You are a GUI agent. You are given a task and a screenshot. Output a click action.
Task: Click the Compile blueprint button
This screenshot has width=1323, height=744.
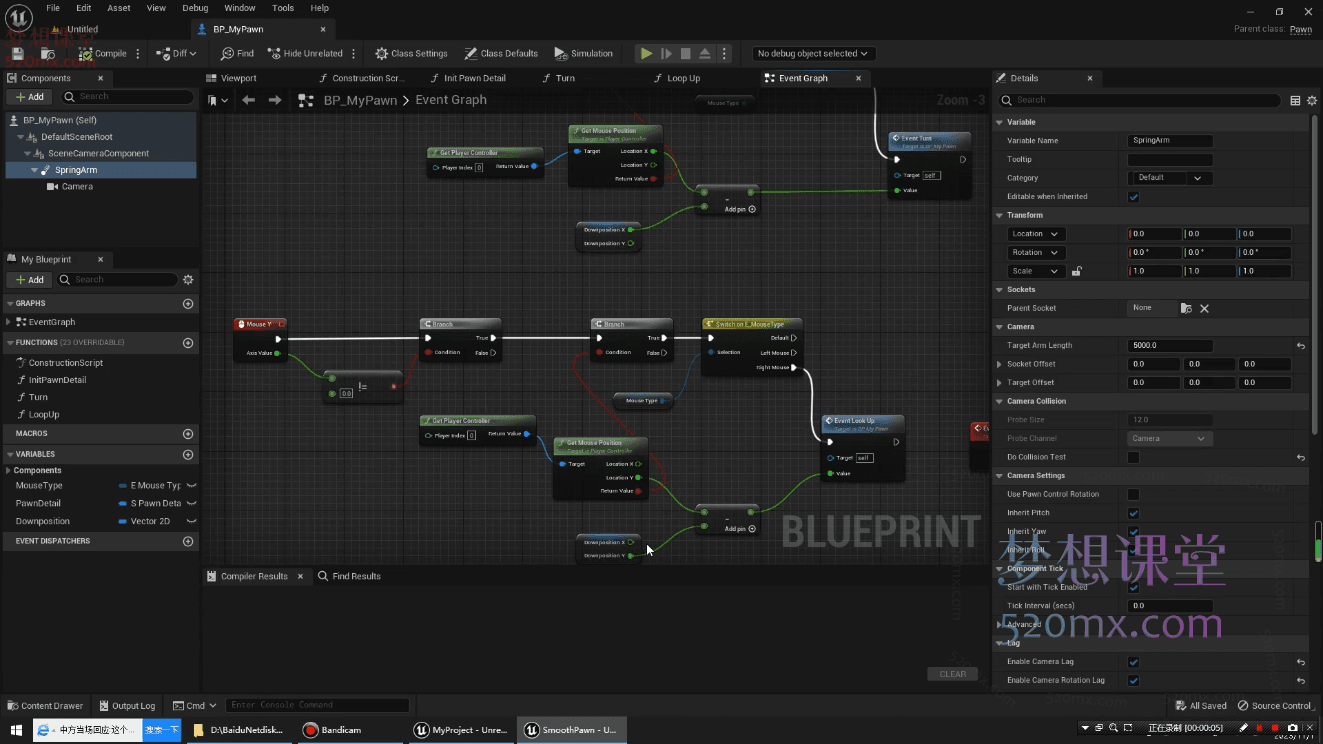[104, 54]
